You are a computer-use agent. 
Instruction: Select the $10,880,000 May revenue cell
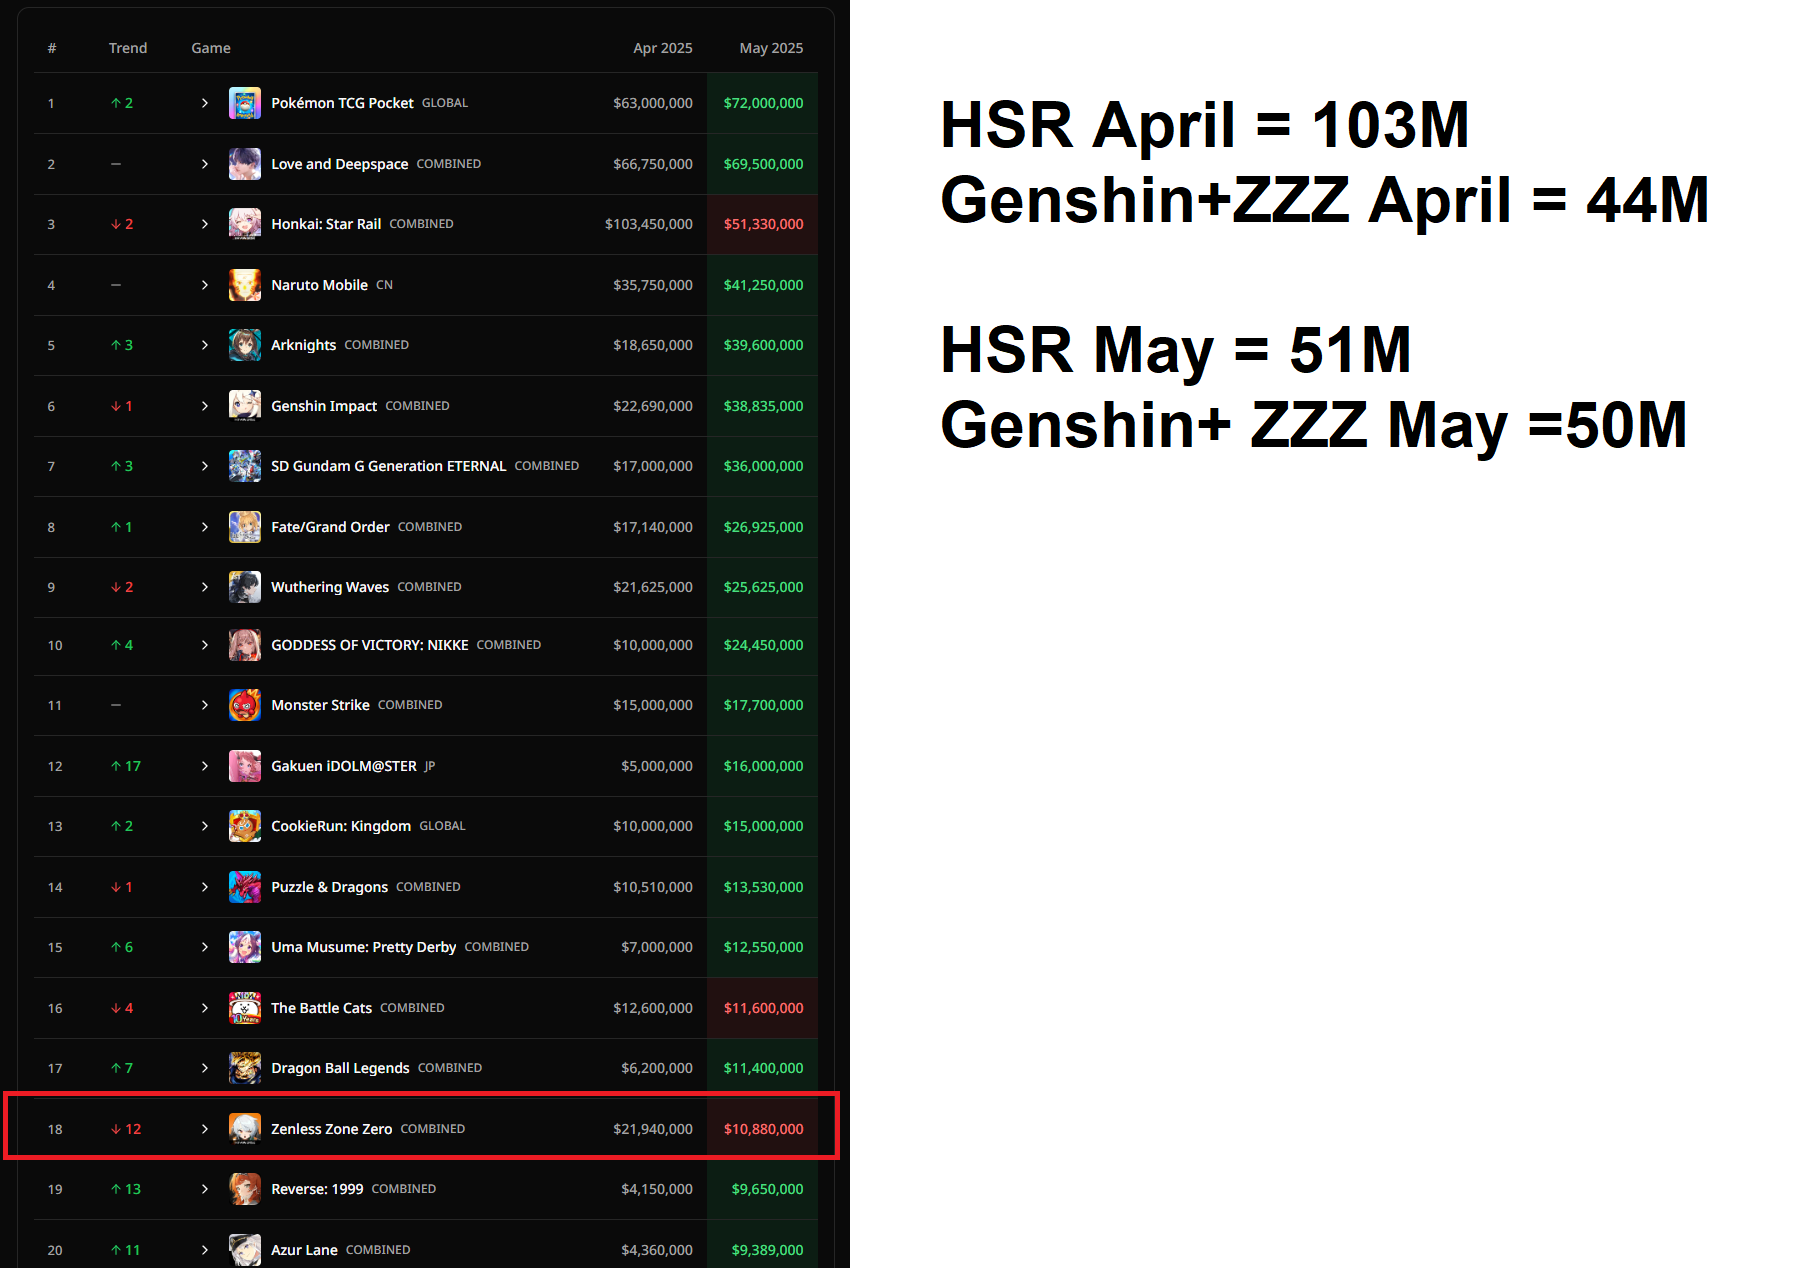point(764,1129)
